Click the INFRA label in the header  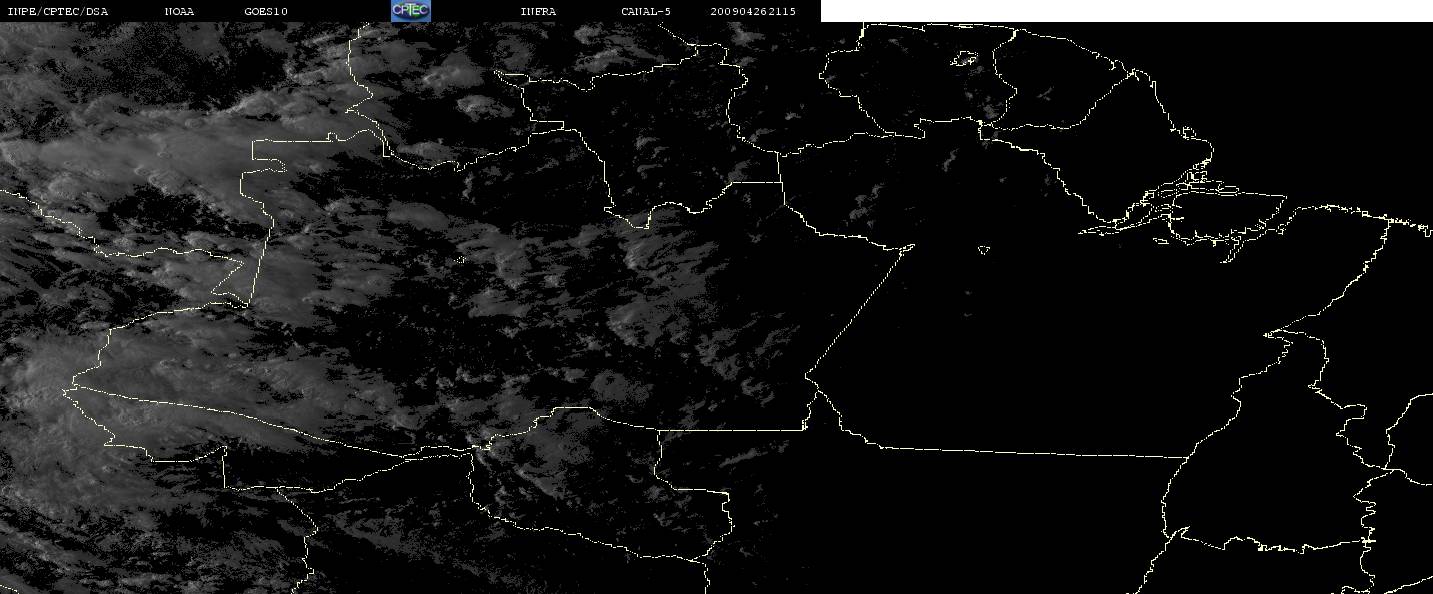[538, 11]
